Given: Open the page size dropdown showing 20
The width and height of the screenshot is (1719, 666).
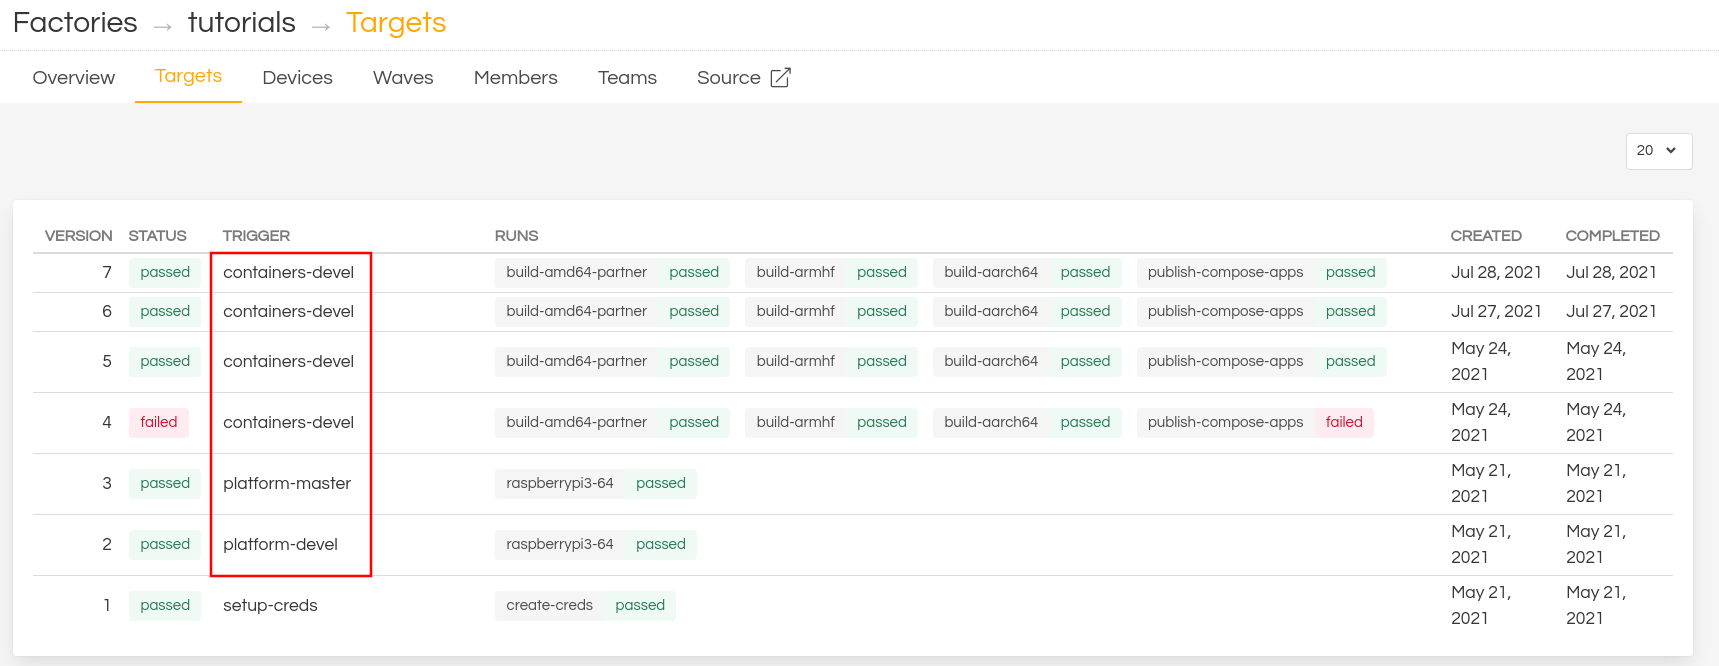Looking at the screenshot, I should [x=1659, y=151].
